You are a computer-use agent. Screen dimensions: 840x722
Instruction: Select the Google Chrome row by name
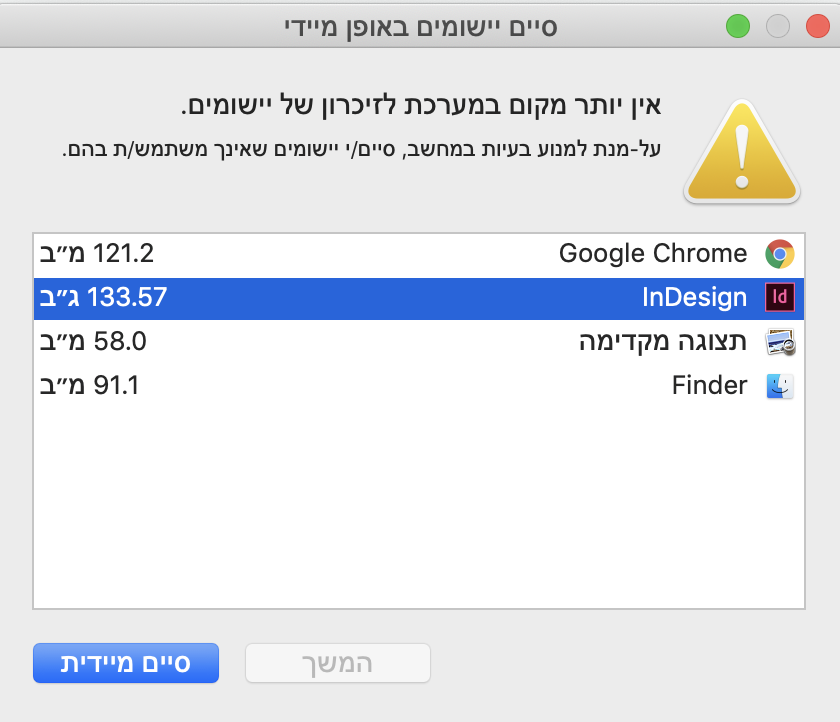pyautogui.click(x=652, y=254)
